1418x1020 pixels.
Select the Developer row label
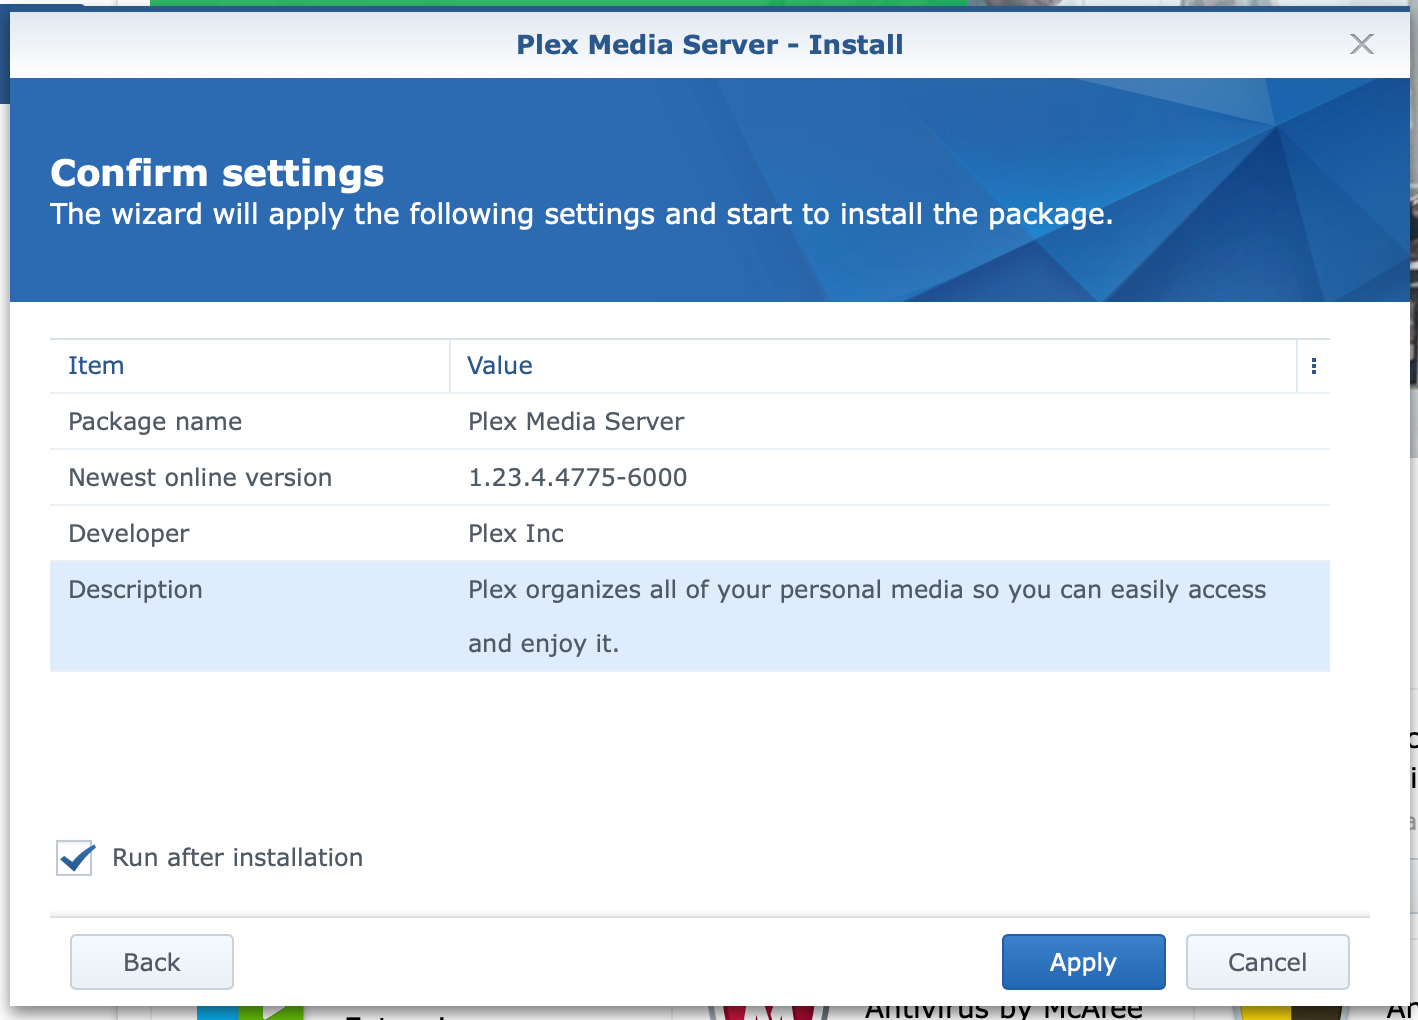click(129, 534)
